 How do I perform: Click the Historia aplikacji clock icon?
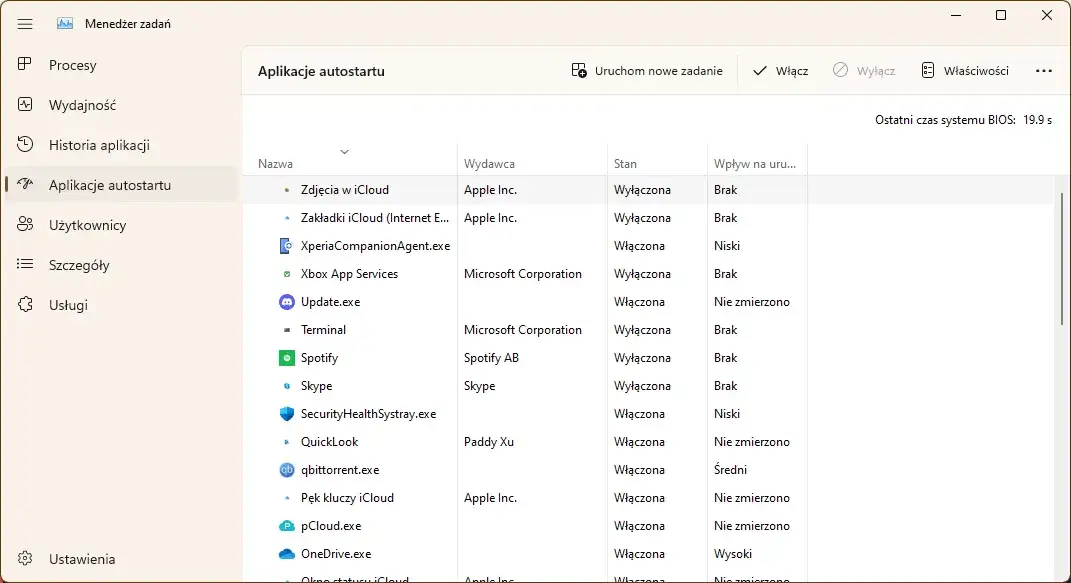tap(25, 144)
